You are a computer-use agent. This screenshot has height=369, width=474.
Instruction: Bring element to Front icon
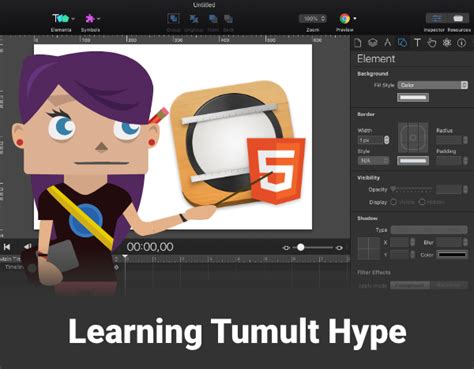[213, 19]
